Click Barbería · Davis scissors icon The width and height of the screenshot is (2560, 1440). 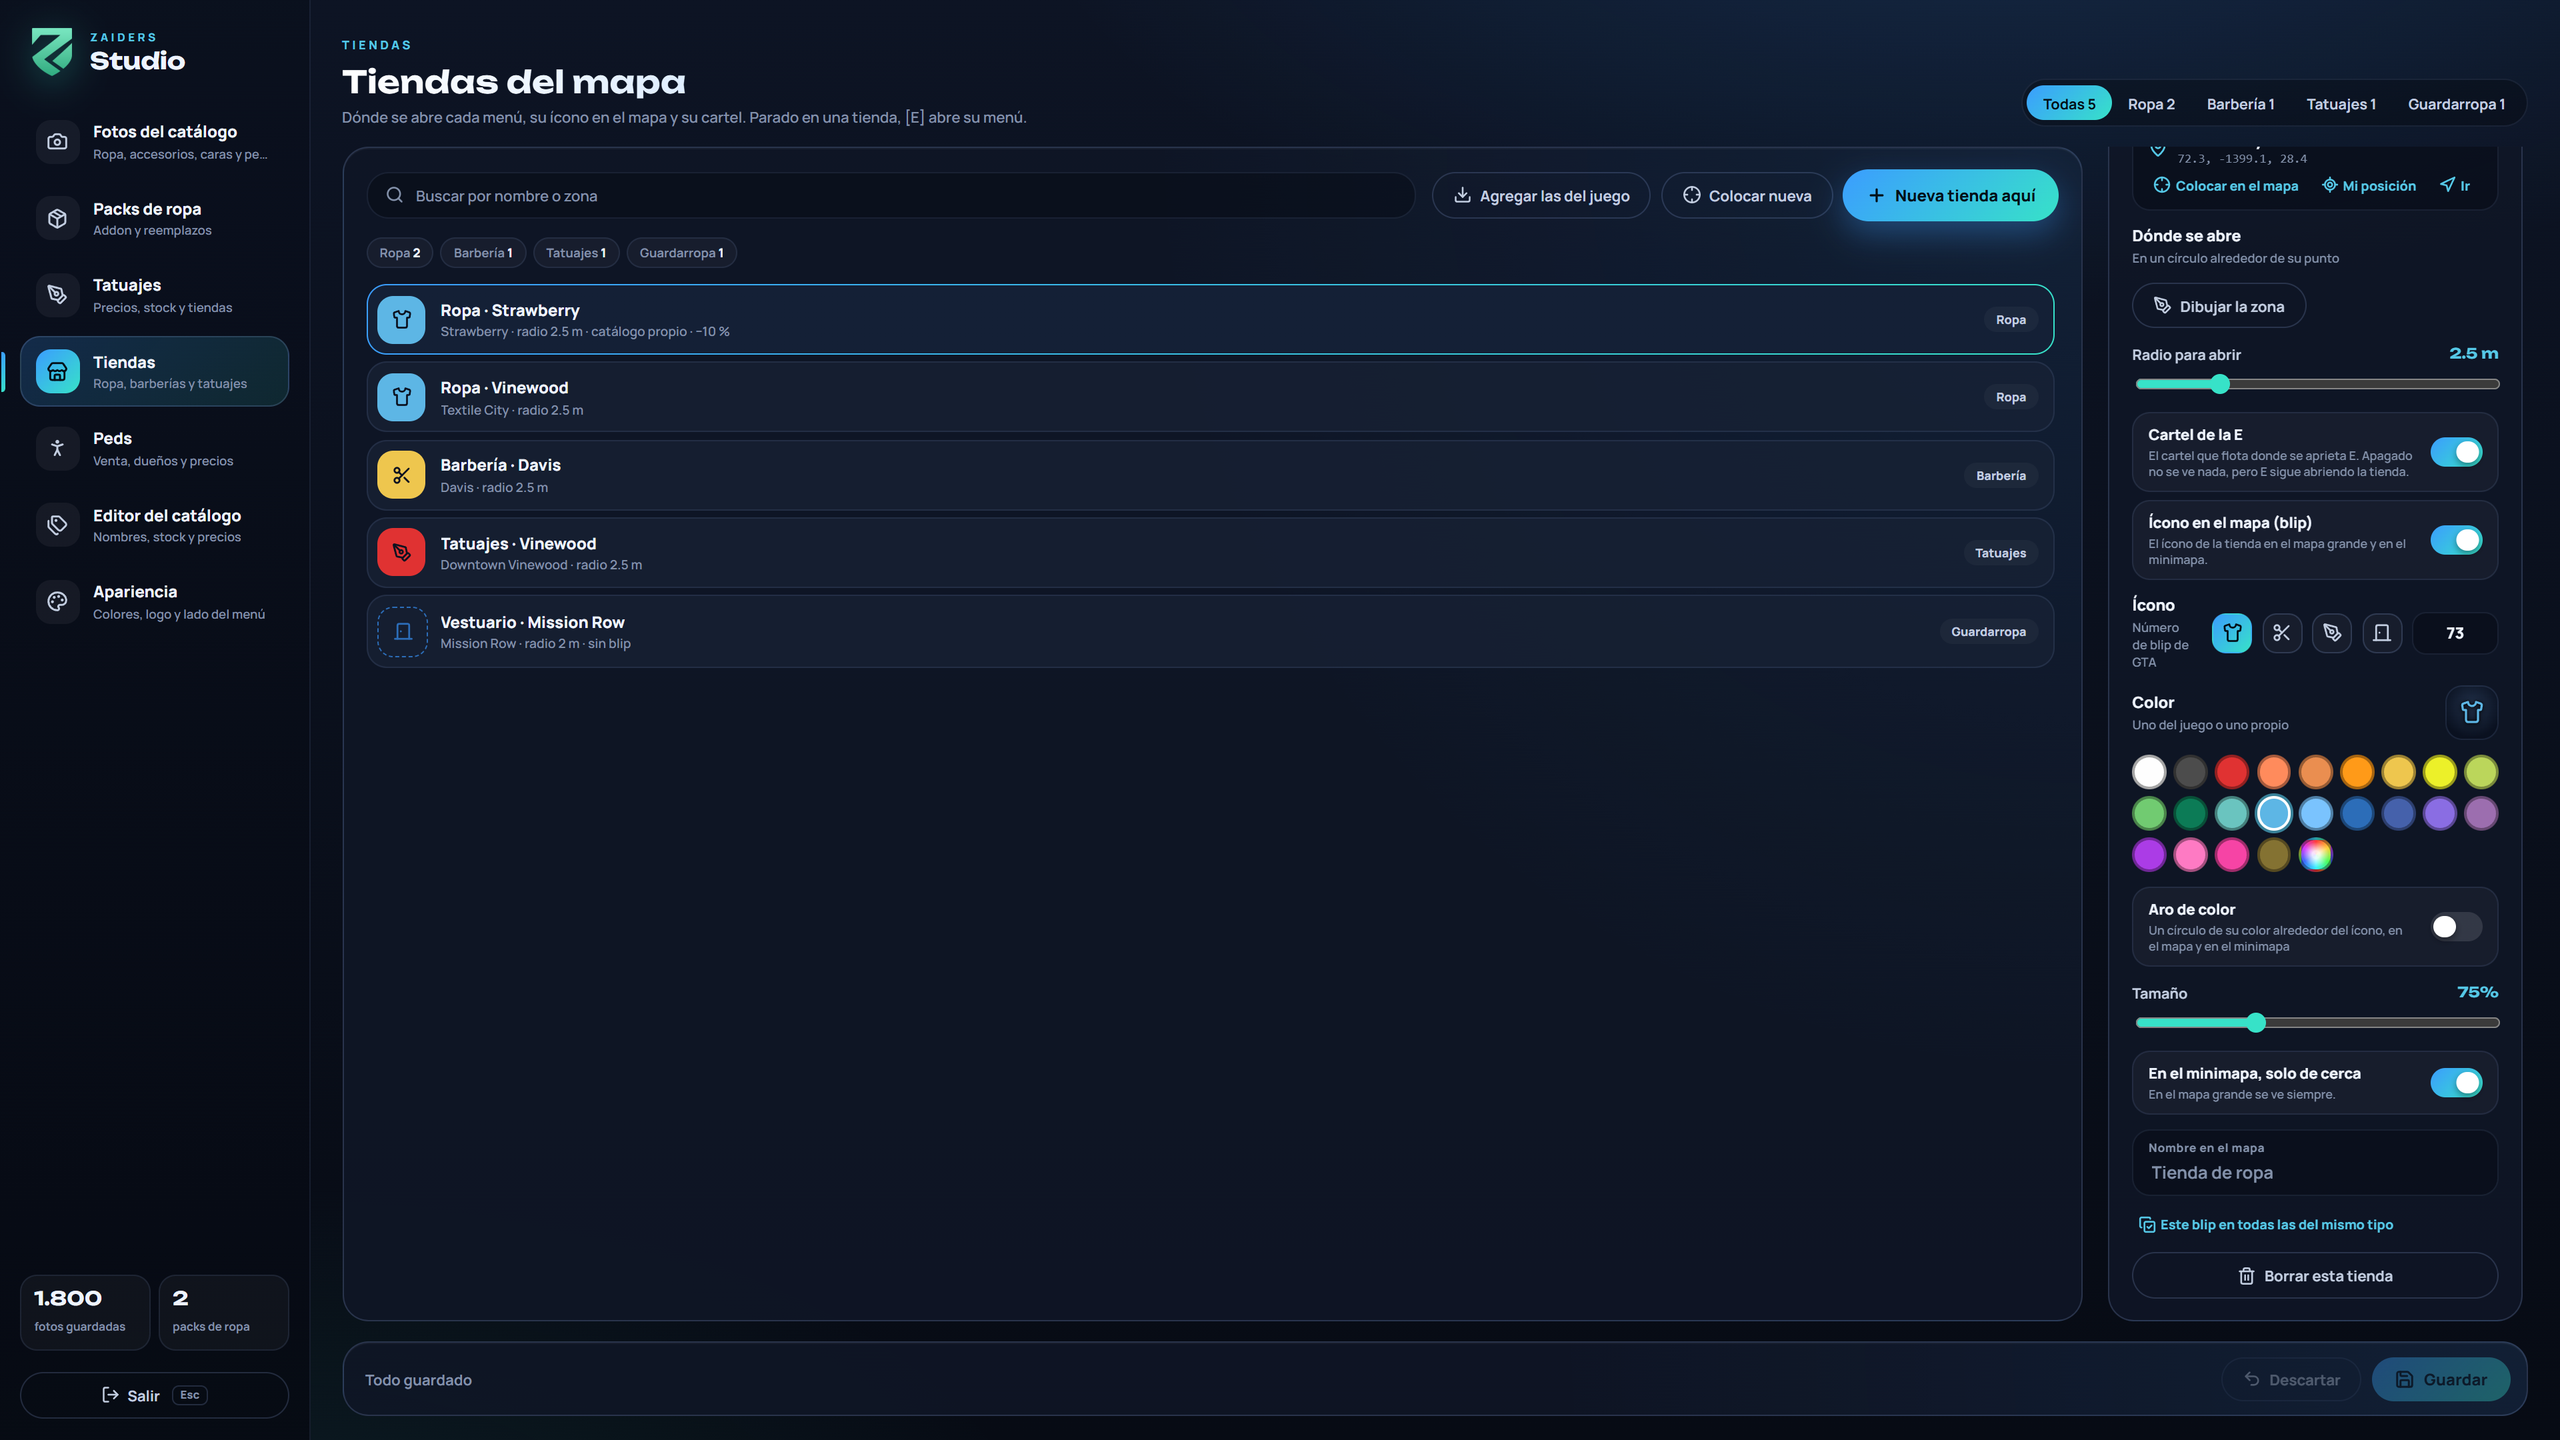point(401,475)
